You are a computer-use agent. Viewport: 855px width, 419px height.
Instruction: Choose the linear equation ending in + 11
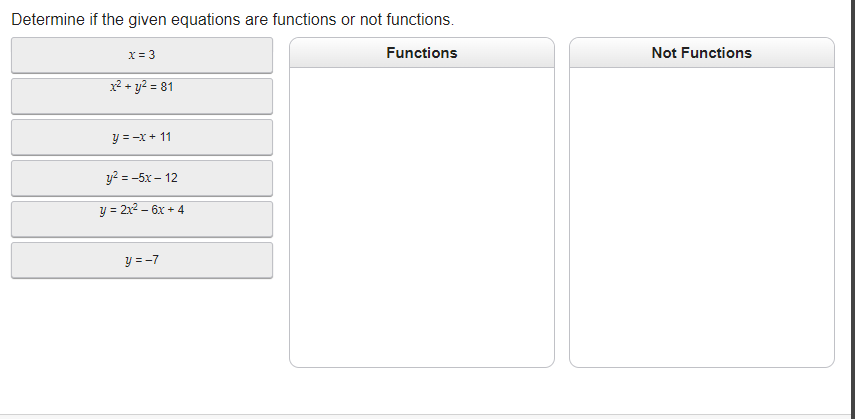pyautogui.click(x=142, y=137)
